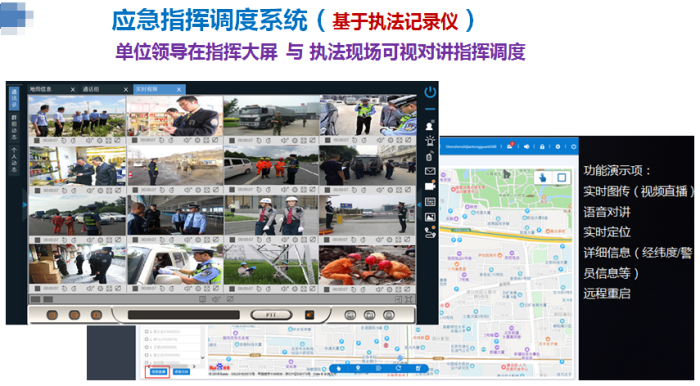
Task: Click the video camera icon in sidebar
Action: tap(430, 186)
